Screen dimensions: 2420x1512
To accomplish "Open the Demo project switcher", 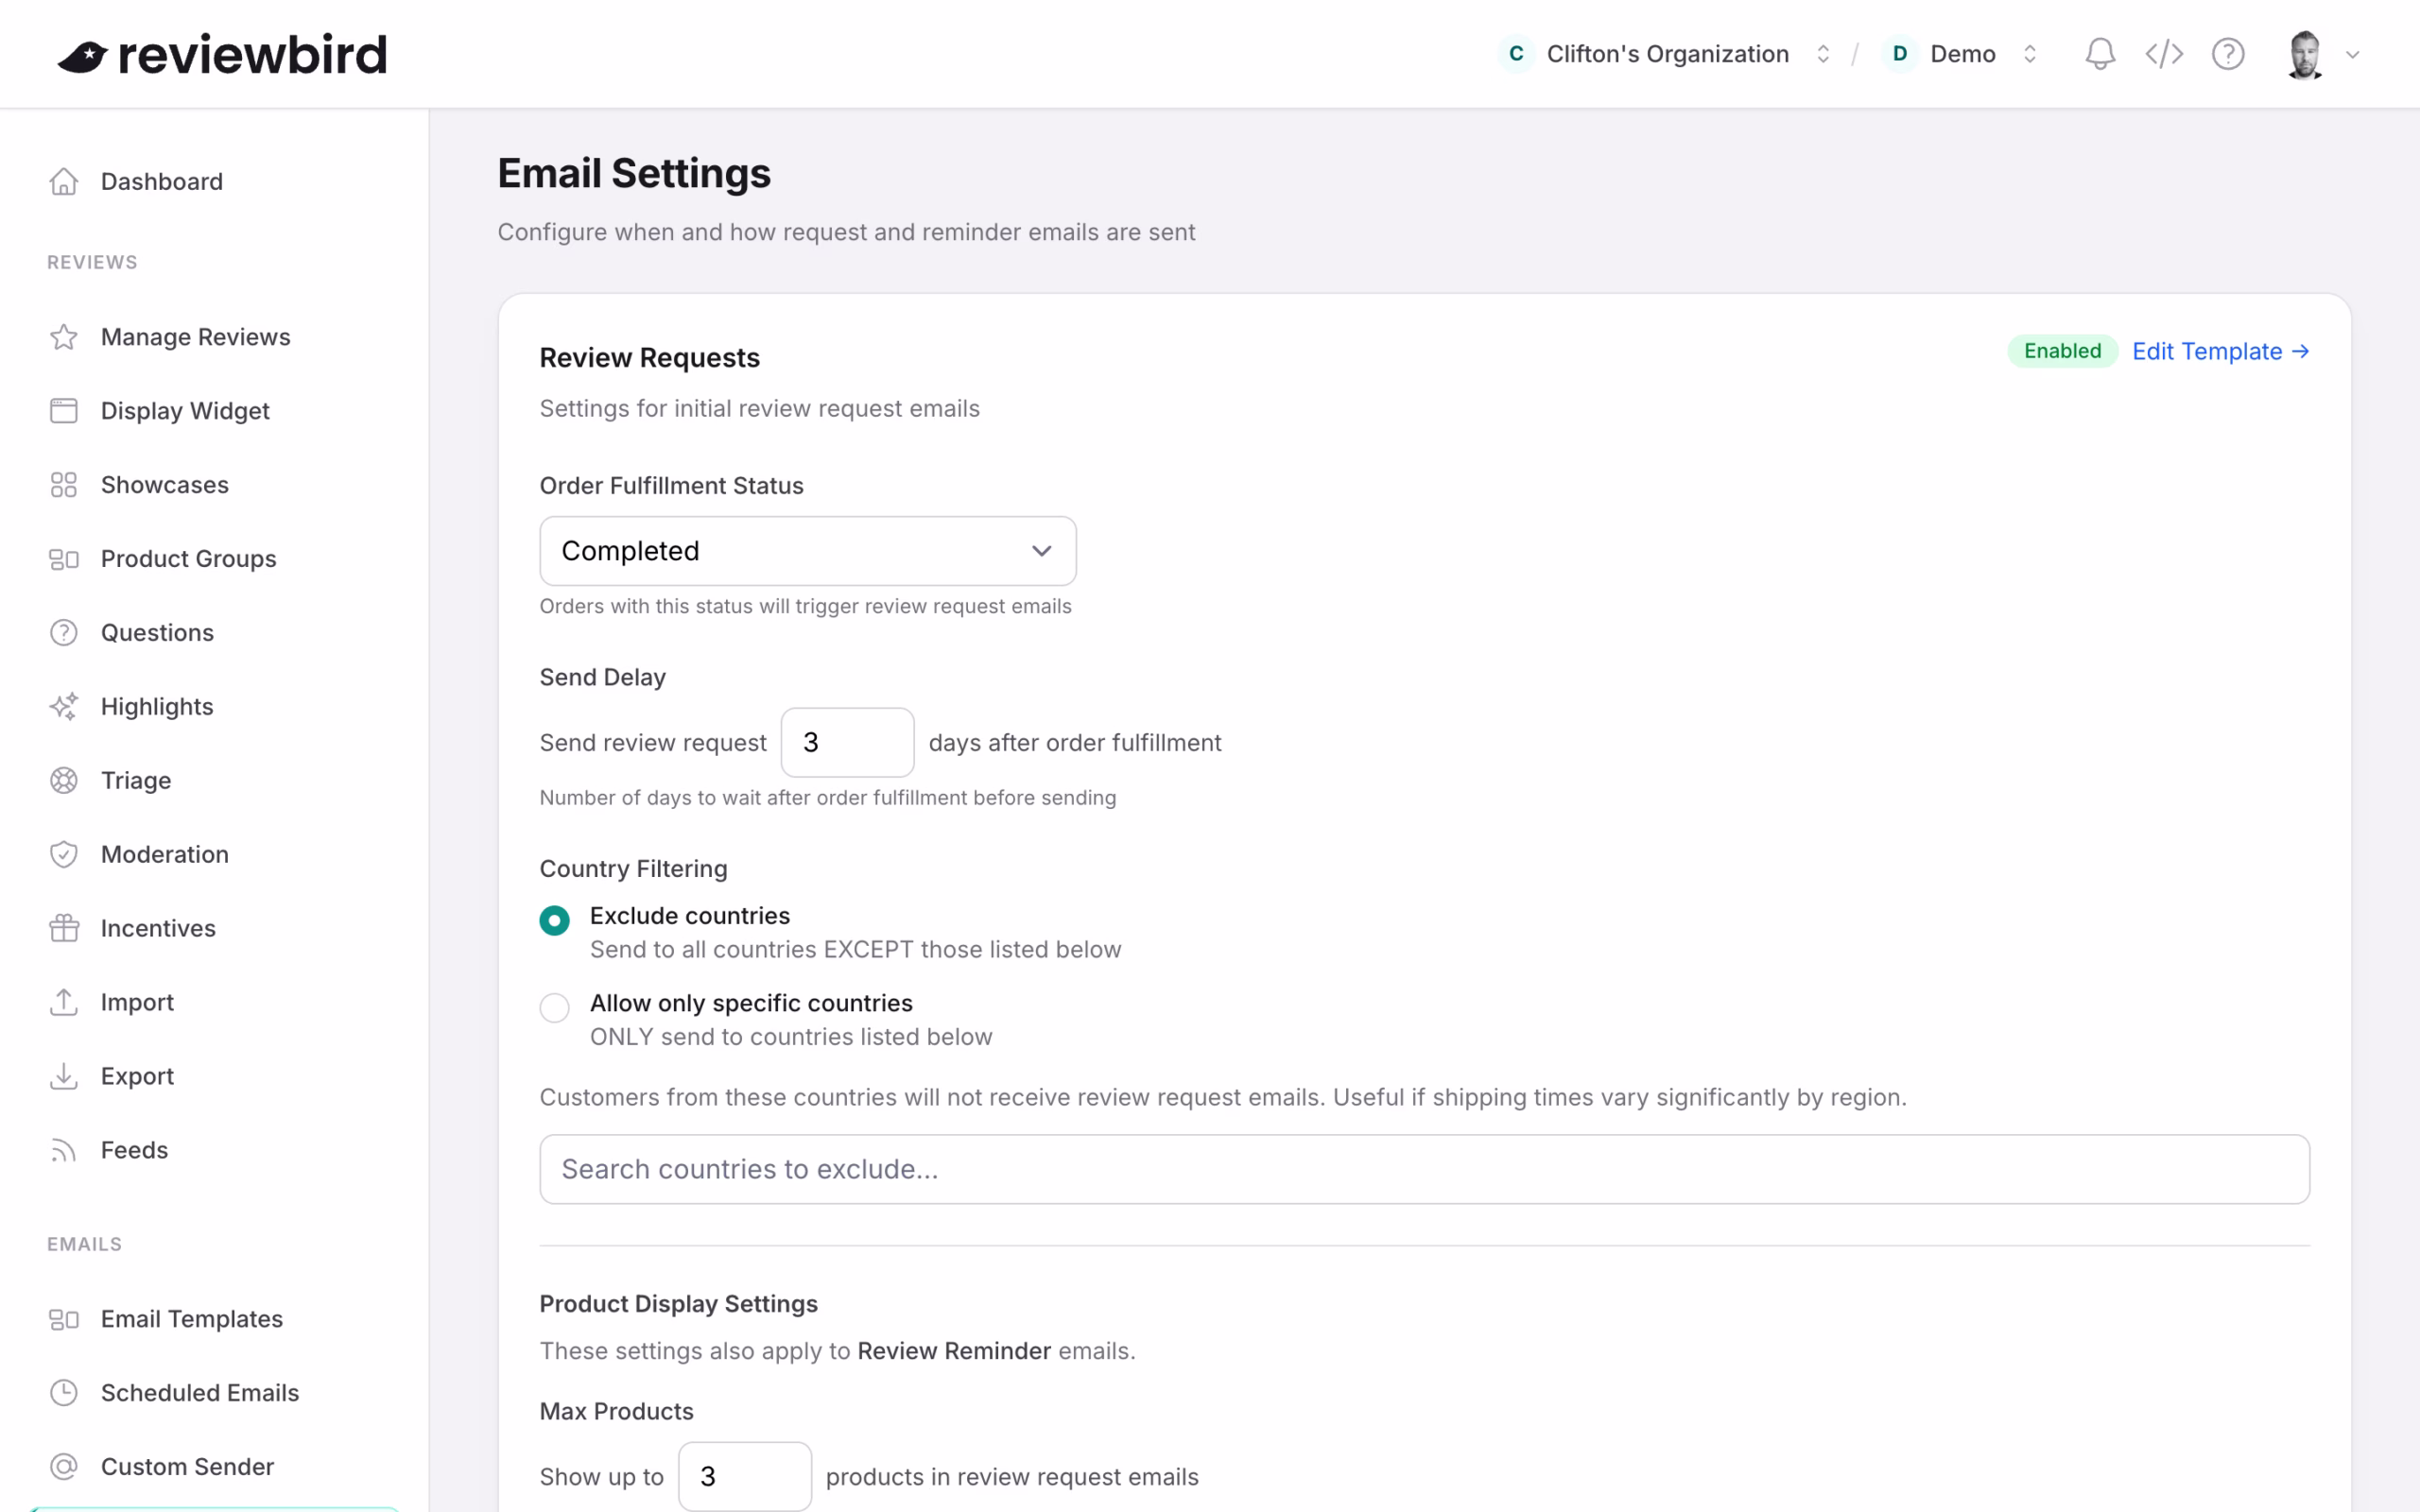I will [1961, 54].
